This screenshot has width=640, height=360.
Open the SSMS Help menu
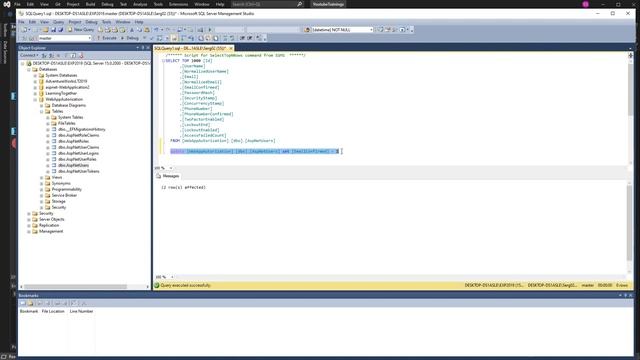[x=139, y=22]
